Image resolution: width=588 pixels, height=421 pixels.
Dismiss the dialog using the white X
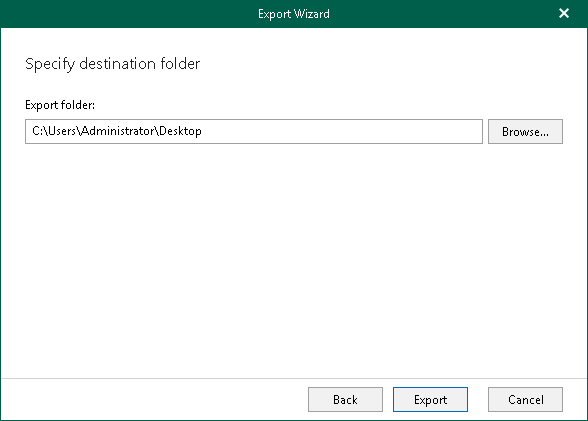pyautogui.click(x=564, y=13)
